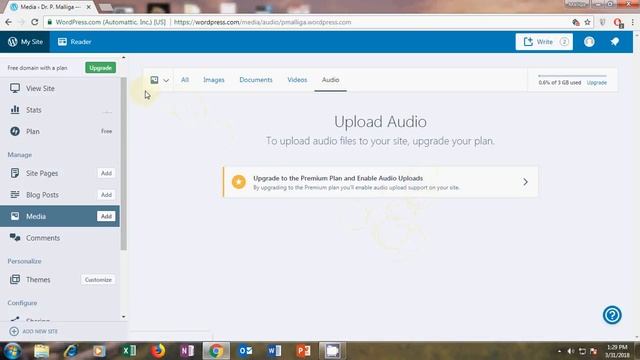
Task: Open Firefox from the taskbar
Action: (158, 351)
